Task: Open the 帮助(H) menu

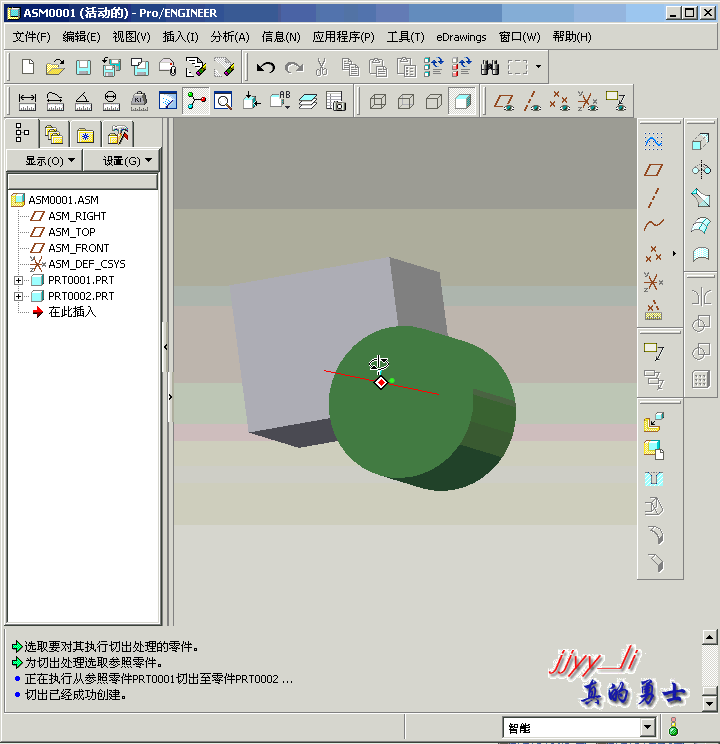Action: click(572, 37)
